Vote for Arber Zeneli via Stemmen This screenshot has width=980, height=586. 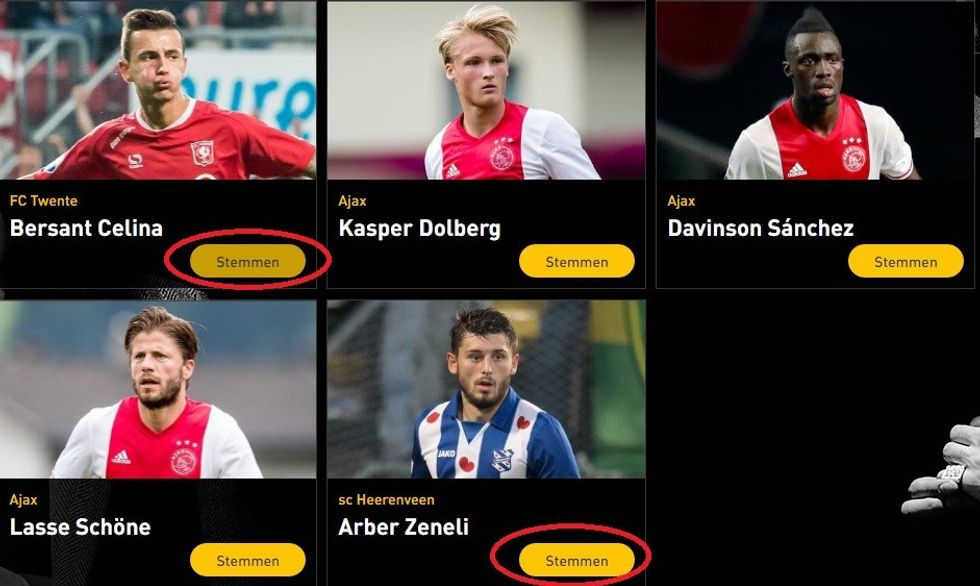point(576,560)
